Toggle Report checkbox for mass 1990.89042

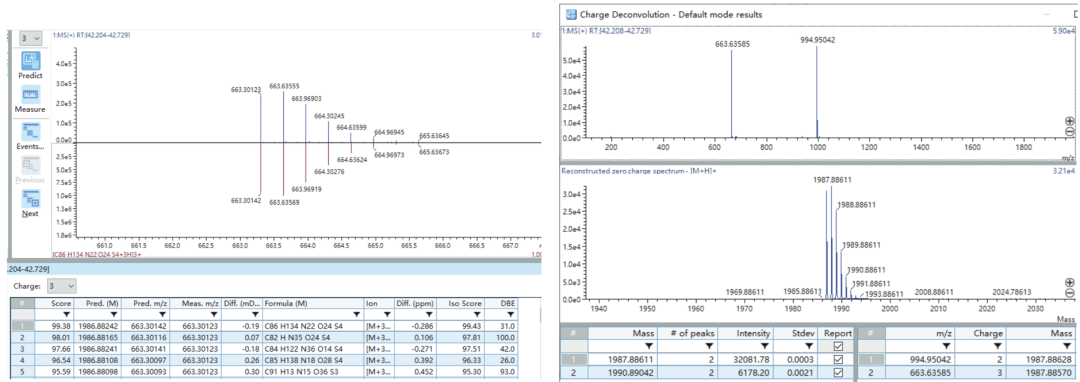(838, 372)
